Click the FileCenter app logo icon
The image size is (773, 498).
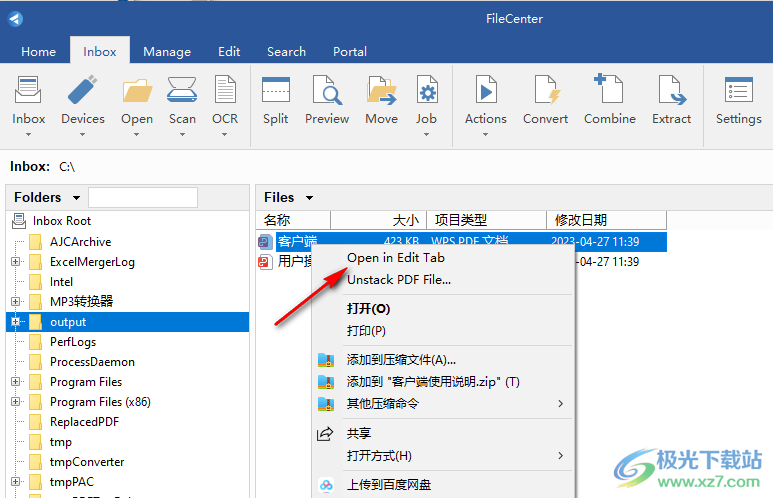click(x=15, y=19)
